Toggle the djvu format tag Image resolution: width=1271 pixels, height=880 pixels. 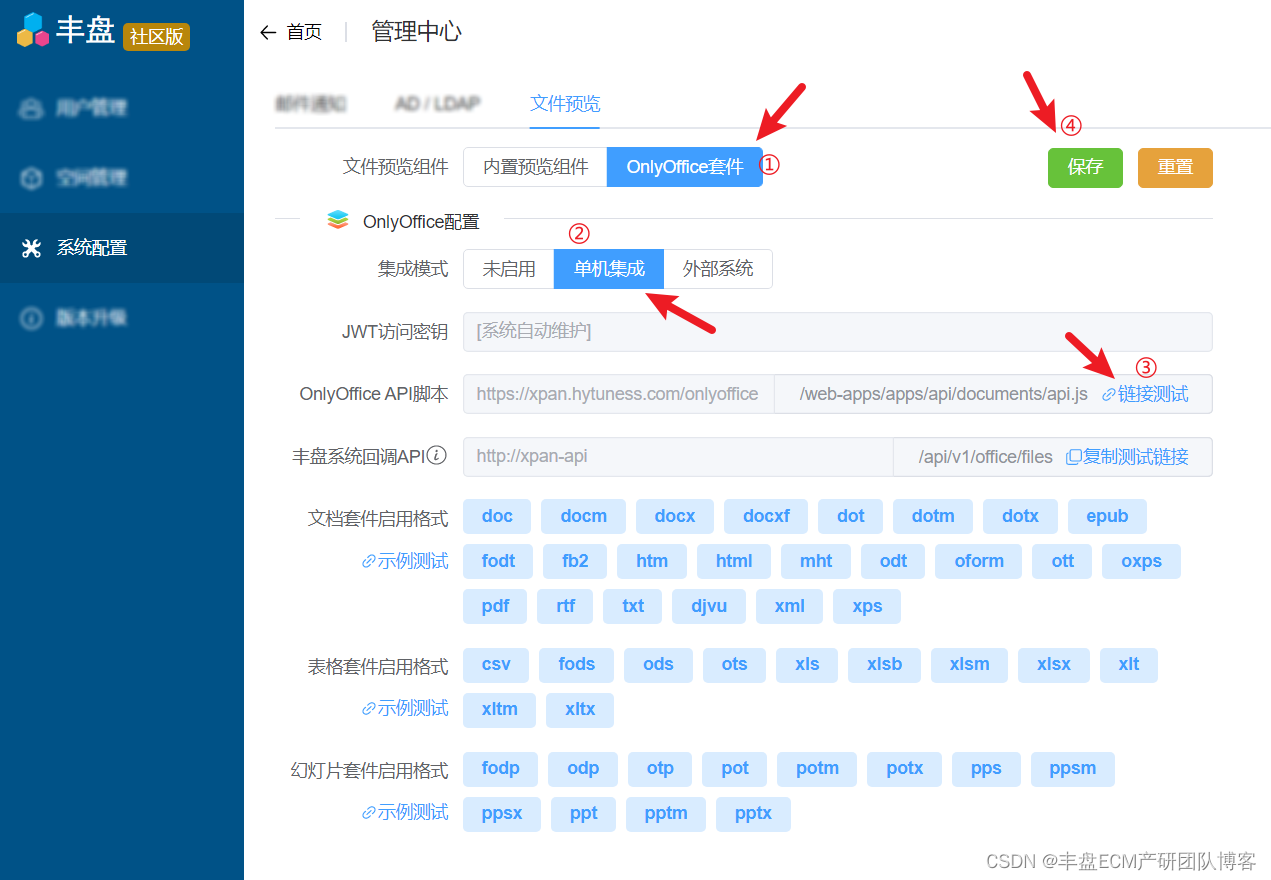(x=709, y=606)
